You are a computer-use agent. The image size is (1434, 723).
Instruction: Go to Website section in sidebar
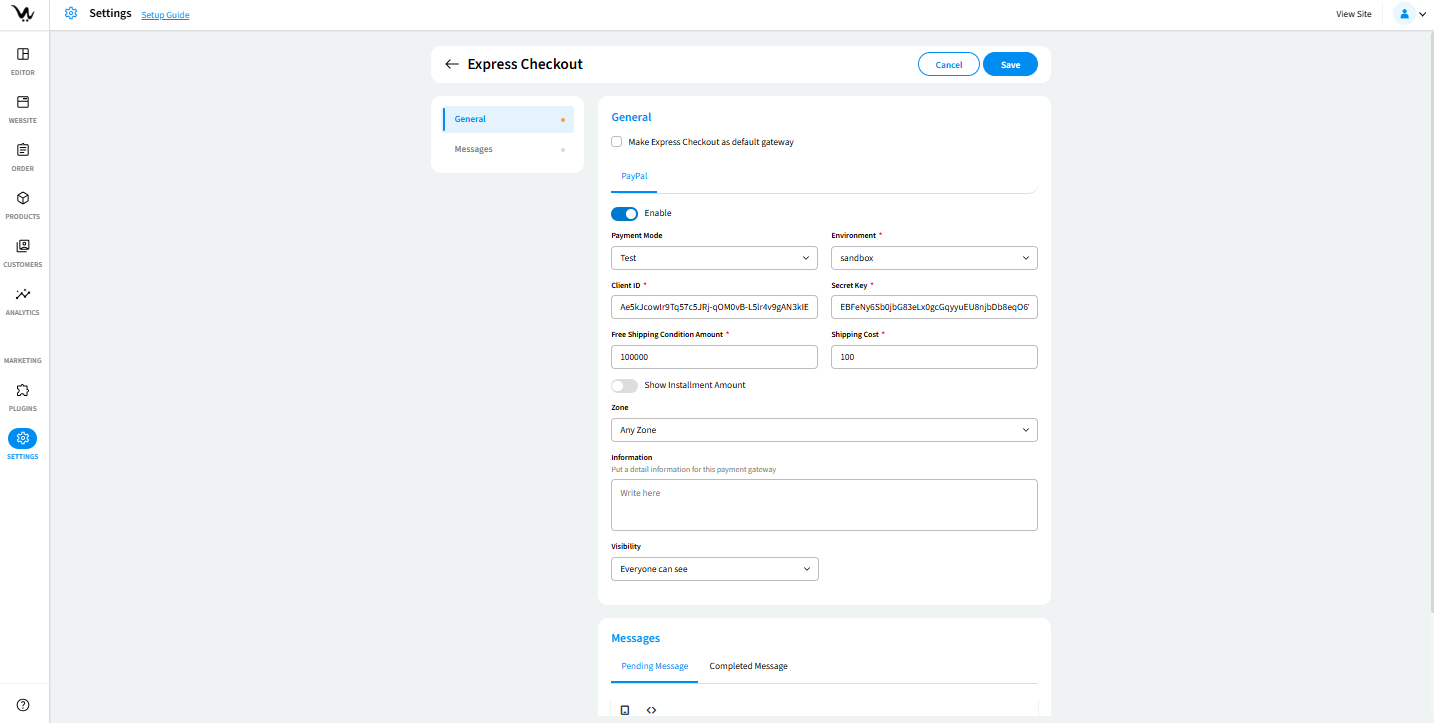[23, 103]
